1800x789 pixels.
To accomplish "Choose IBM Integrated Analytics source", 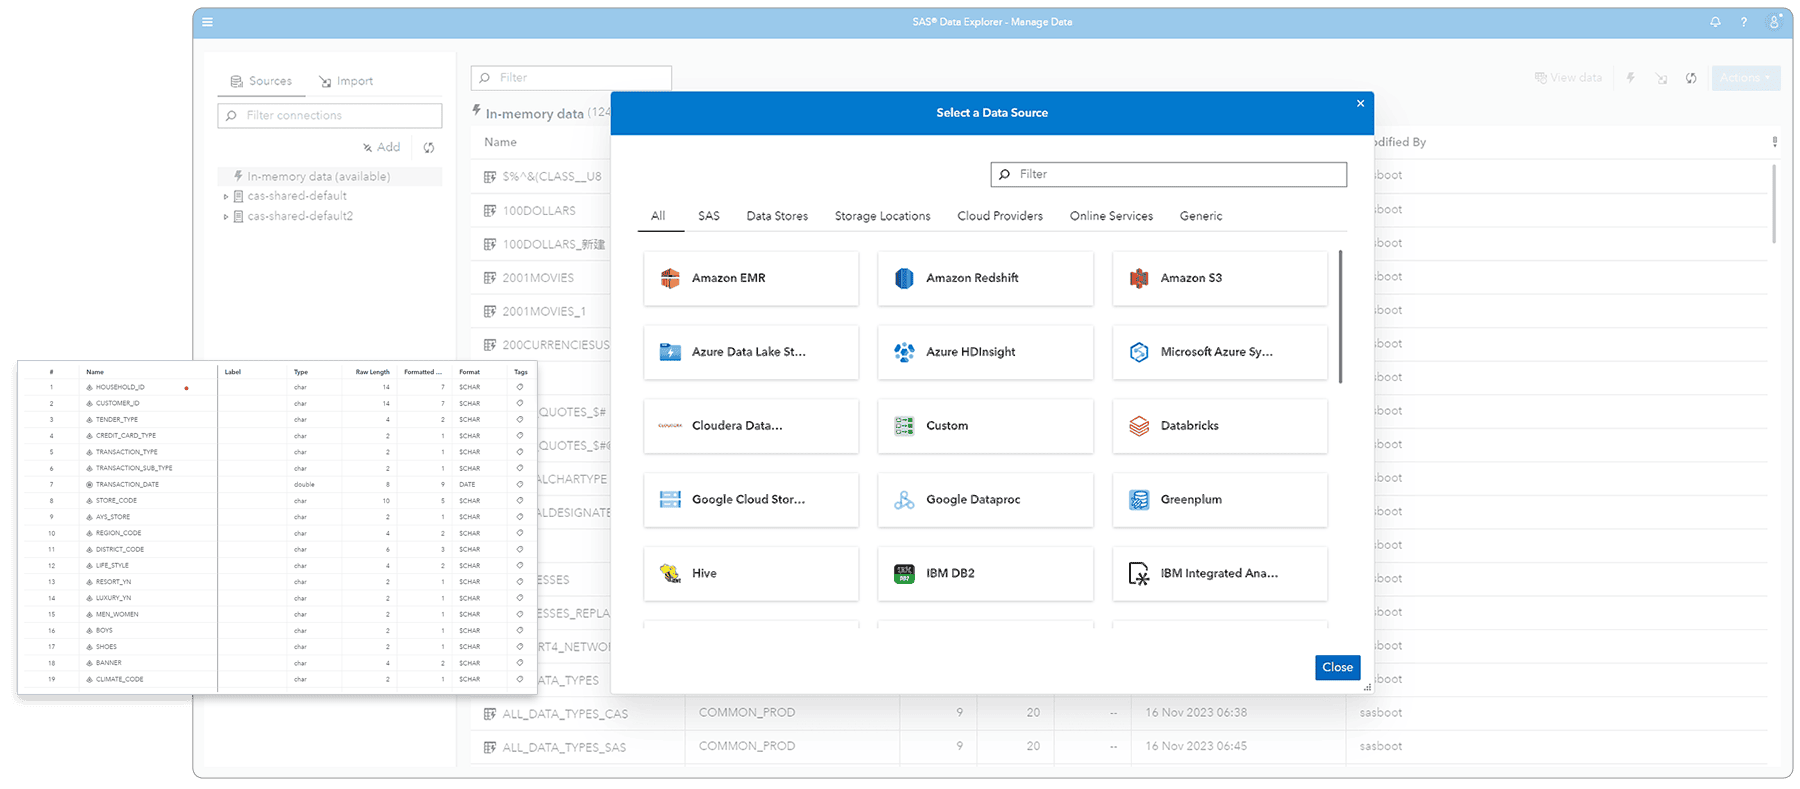I will pyautogui.click(x=1220, y=574).
